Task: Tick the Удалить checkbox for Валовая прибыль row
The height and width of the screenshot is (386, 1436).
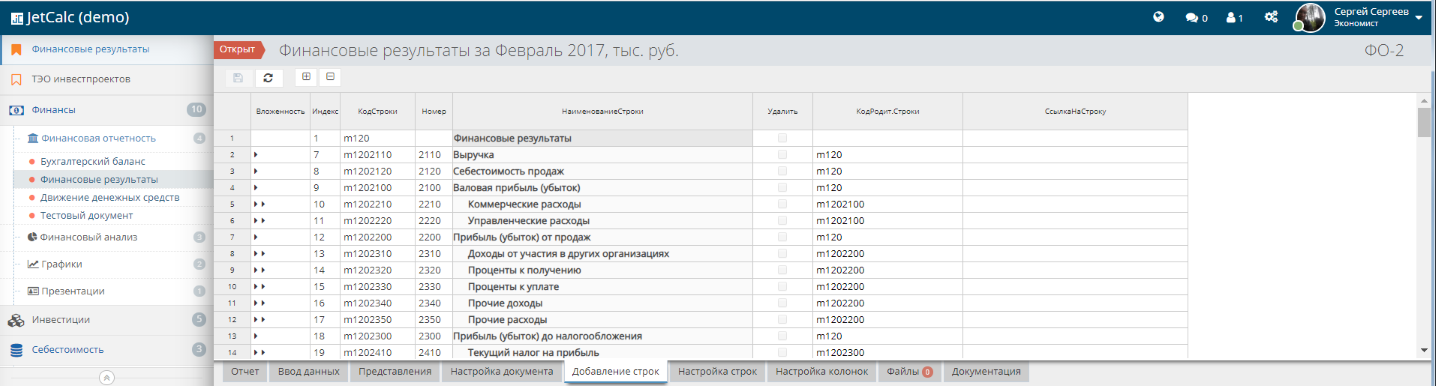Action: point(782,188)
